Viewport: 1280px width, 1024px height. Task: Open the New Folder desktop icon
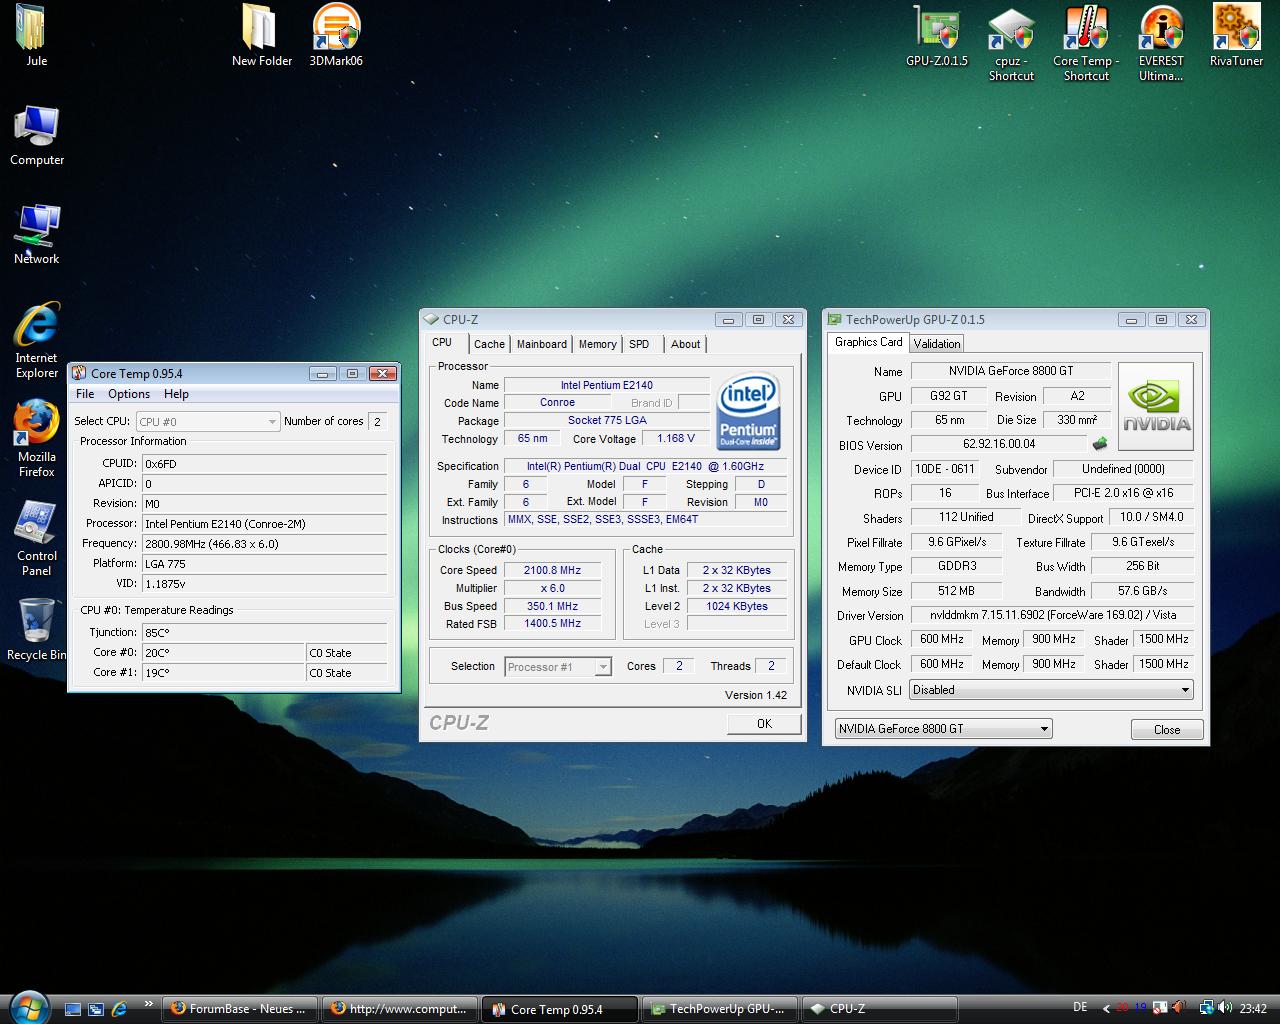click(262, 35)
